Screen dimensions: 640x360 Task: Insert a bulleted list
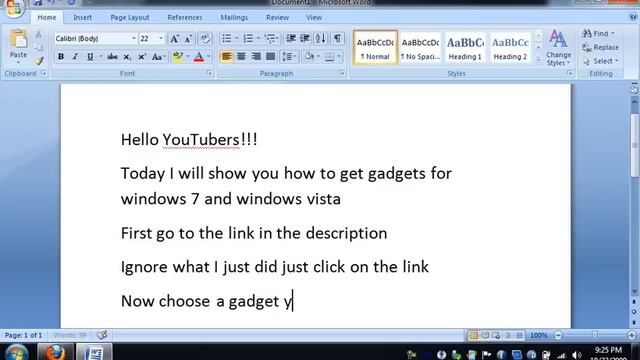point(227,38)
